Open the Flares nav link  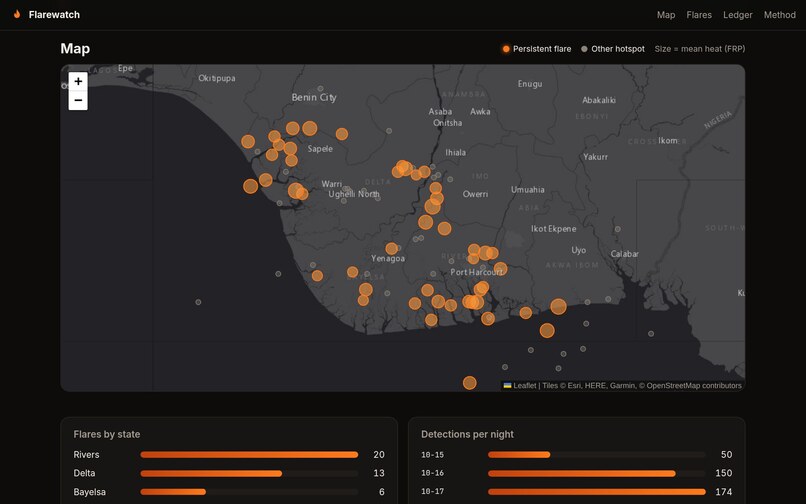click(699, 15)
